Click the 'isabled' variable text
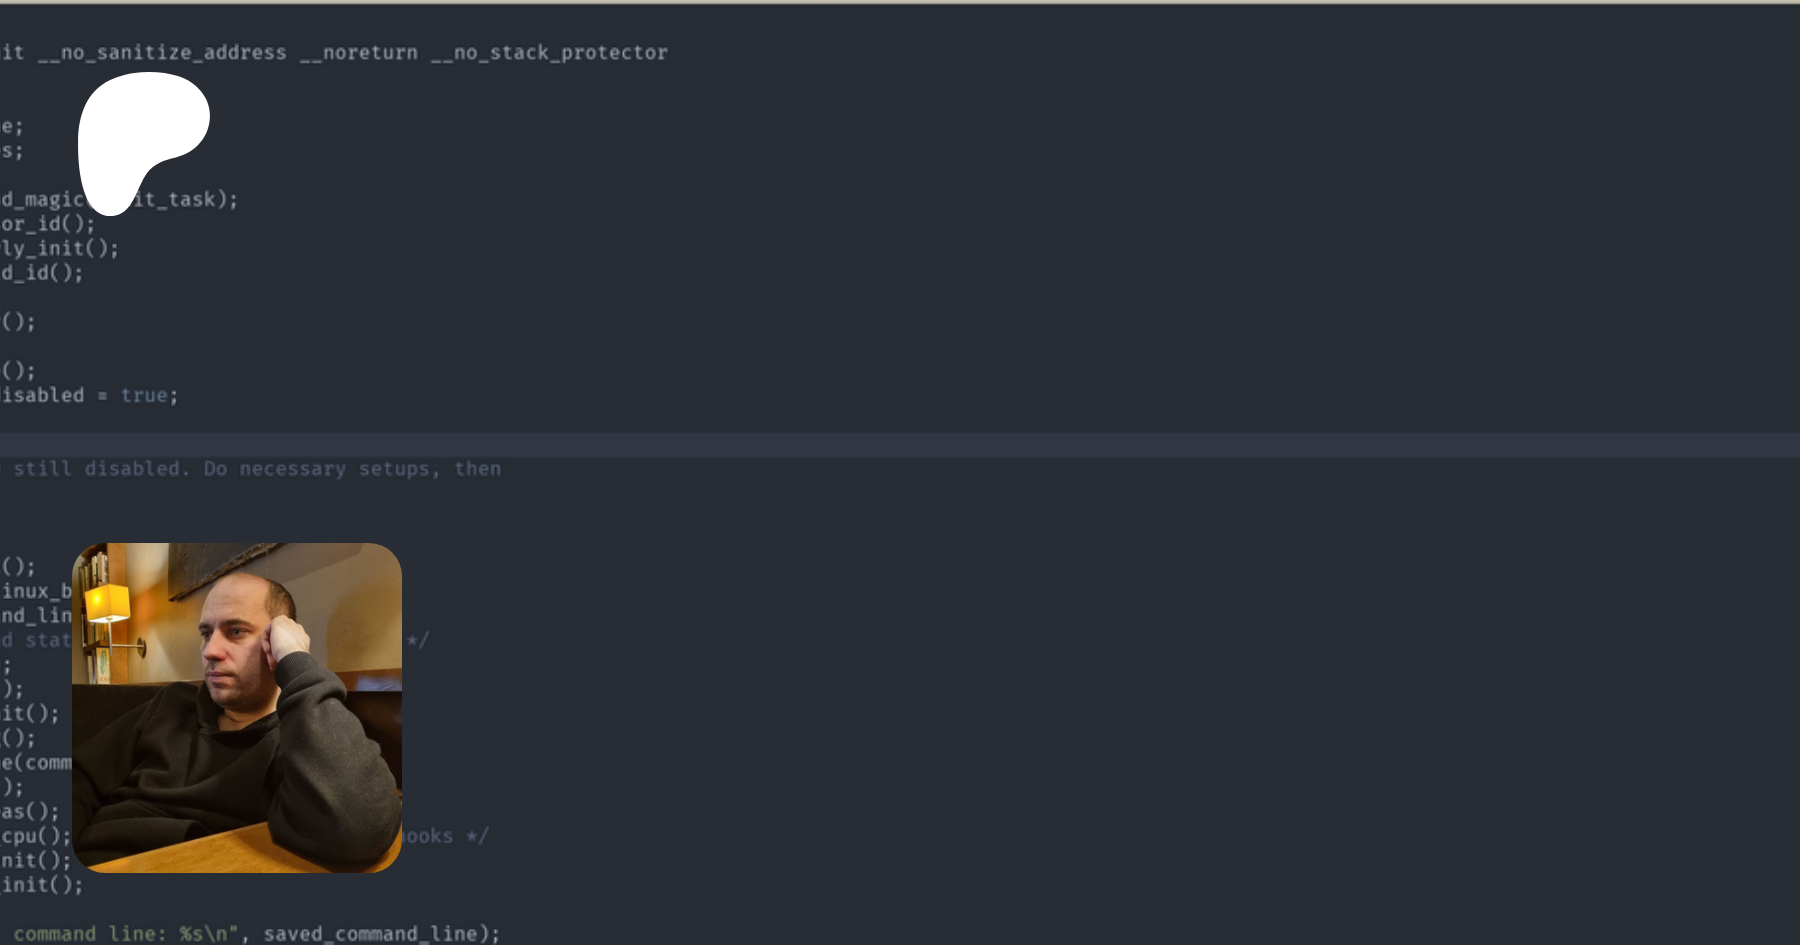1800x945 pixels. click(x=43, y=396)
